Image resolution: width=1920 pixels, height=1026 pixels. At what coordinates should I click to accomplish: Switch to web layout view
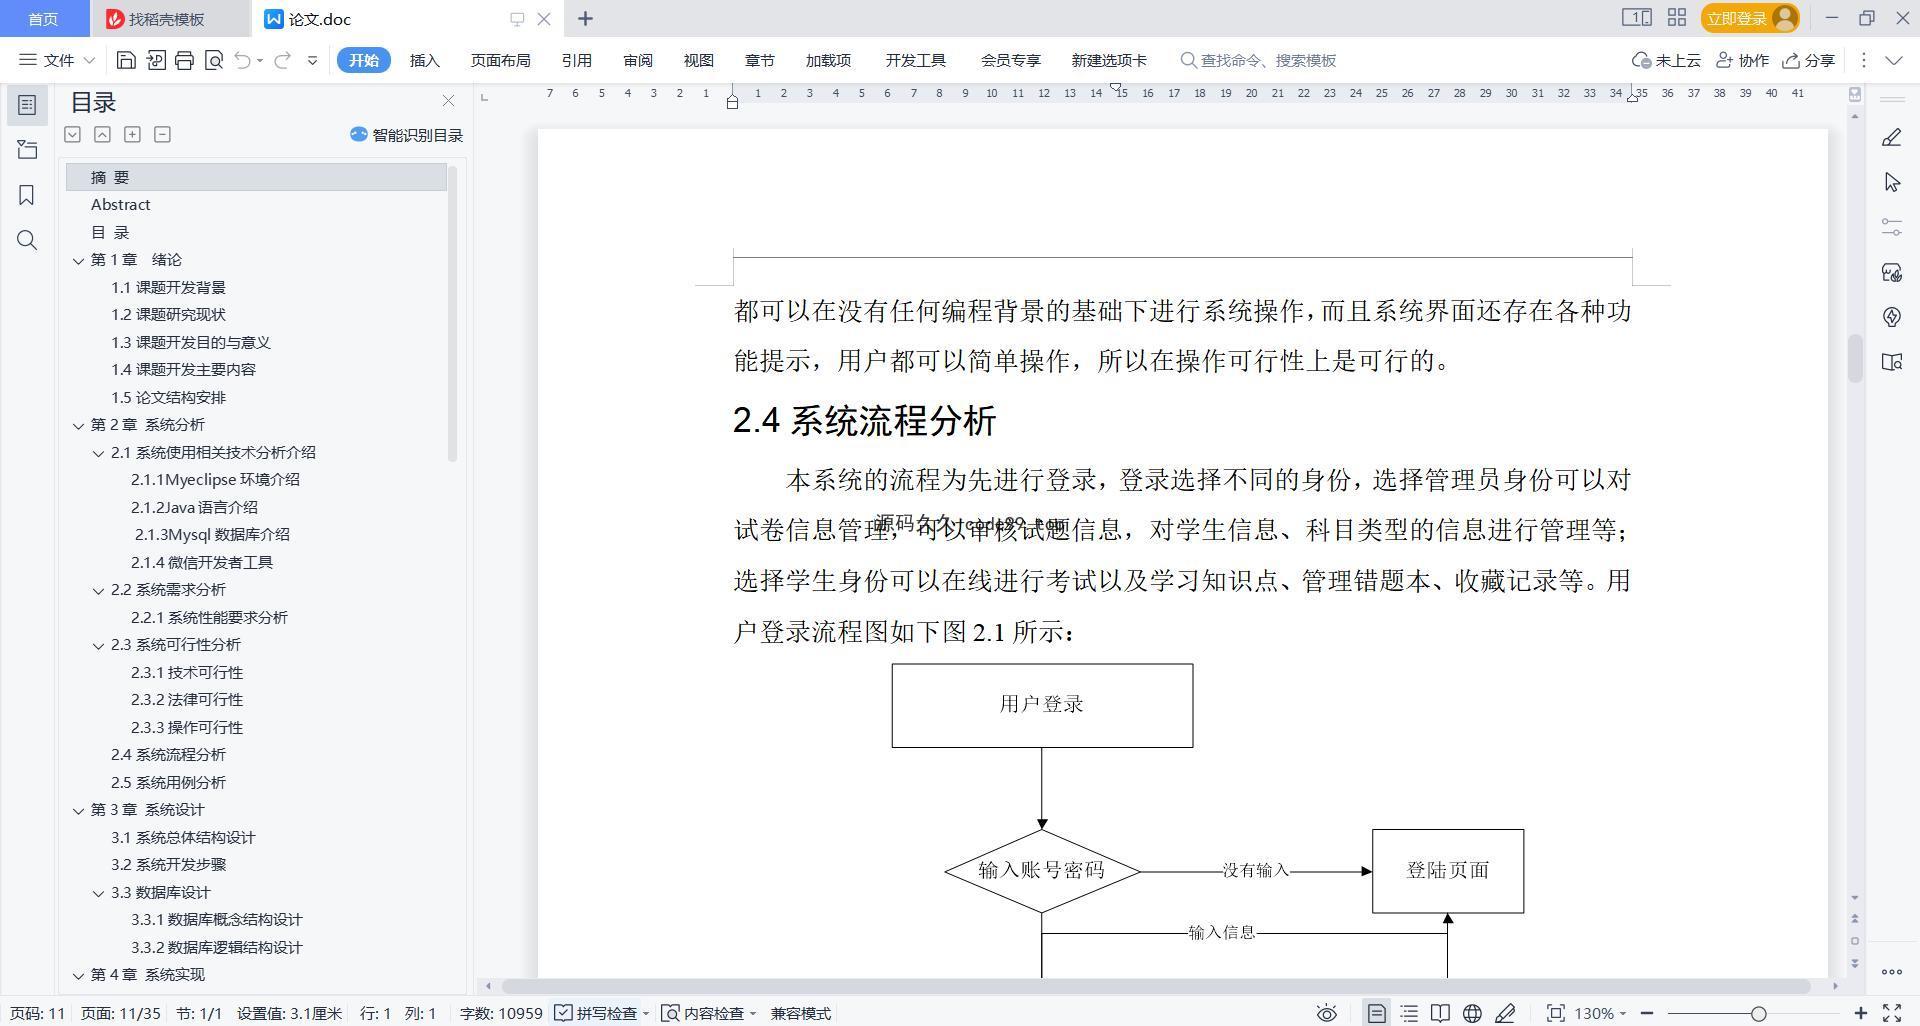tap(1472, 1013)
